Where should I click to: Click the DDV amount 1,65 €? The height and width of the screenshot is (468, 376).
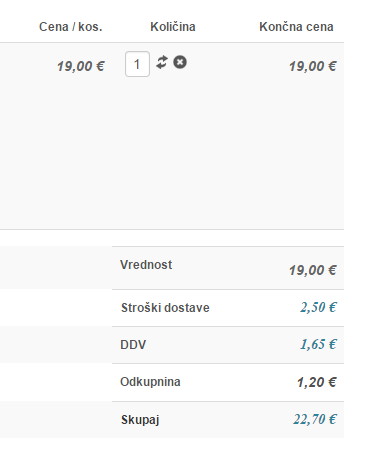(318, 344)
